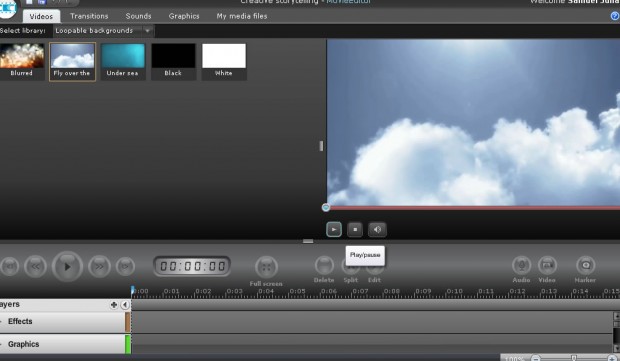Toggle the preview volume speaker button
620x361 pixels.
click(377, 229)
